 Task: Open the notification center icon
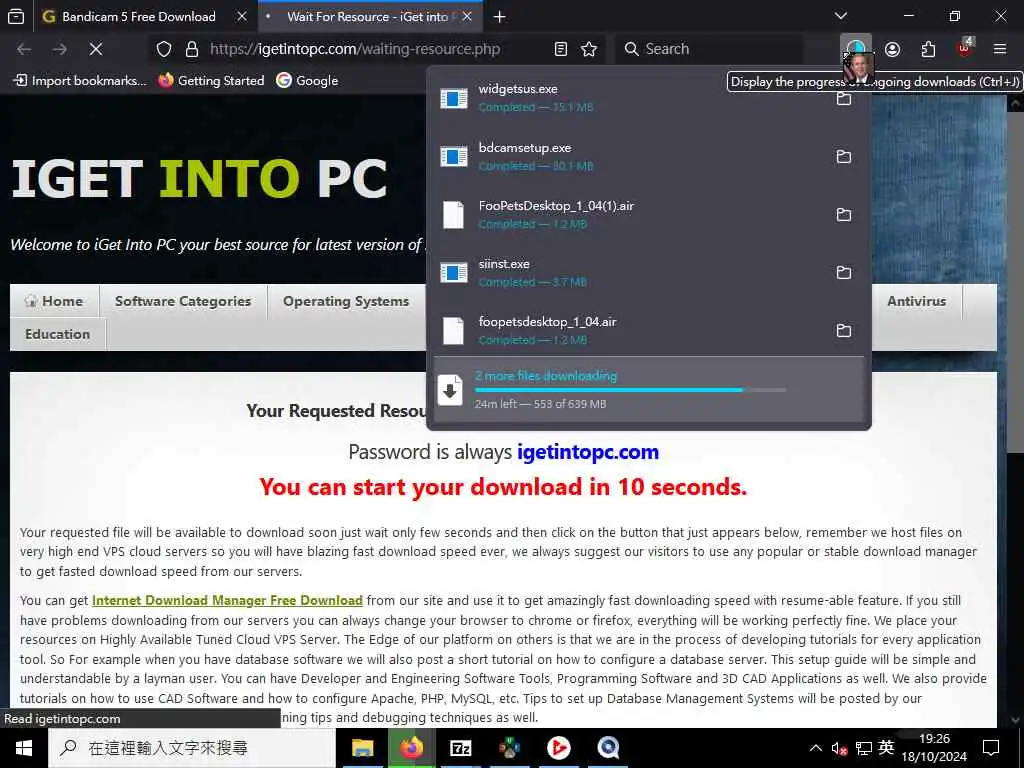pos(991,748)
